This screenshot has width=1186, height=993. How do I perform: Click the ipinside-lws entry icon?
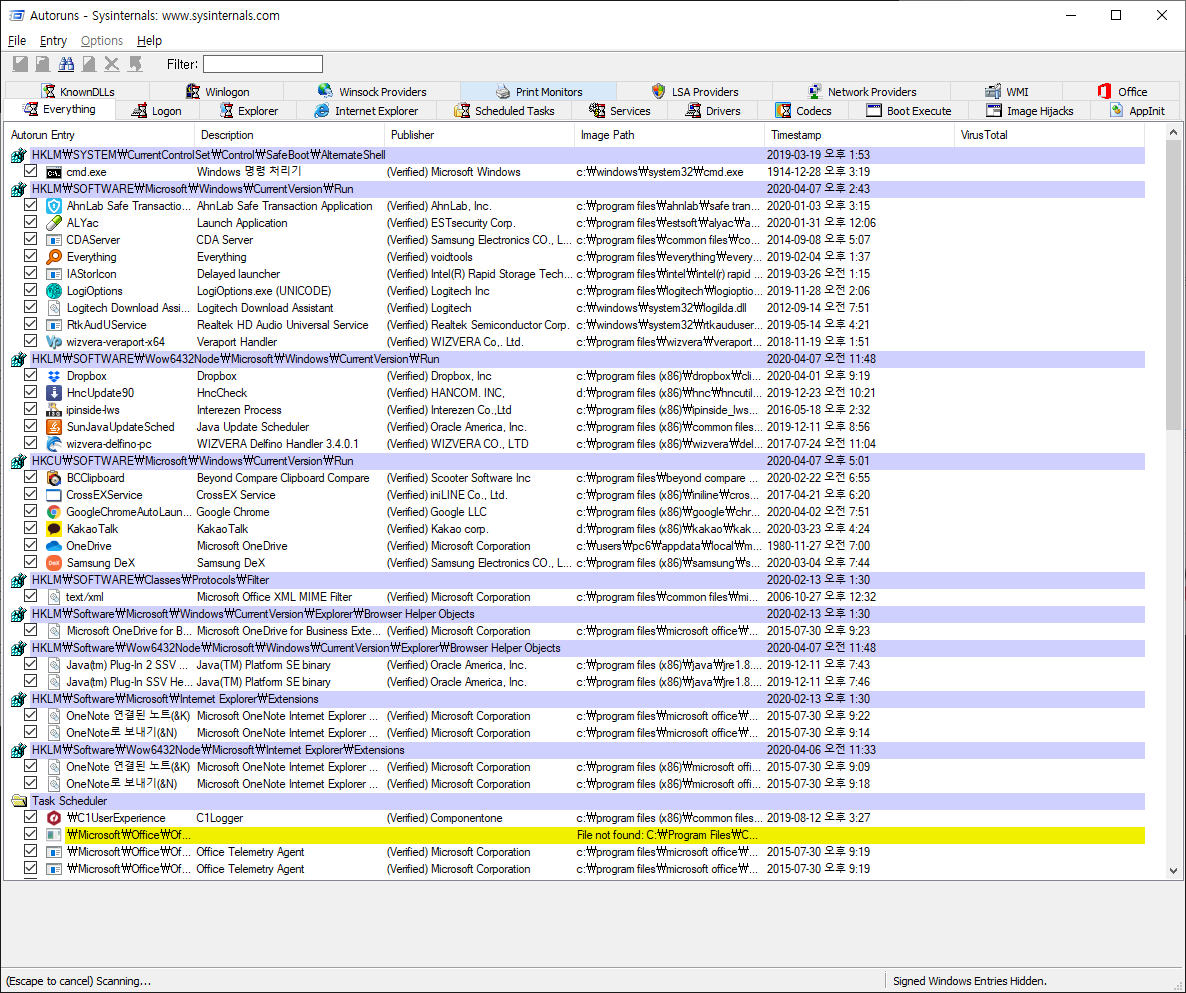coord(54,410)
